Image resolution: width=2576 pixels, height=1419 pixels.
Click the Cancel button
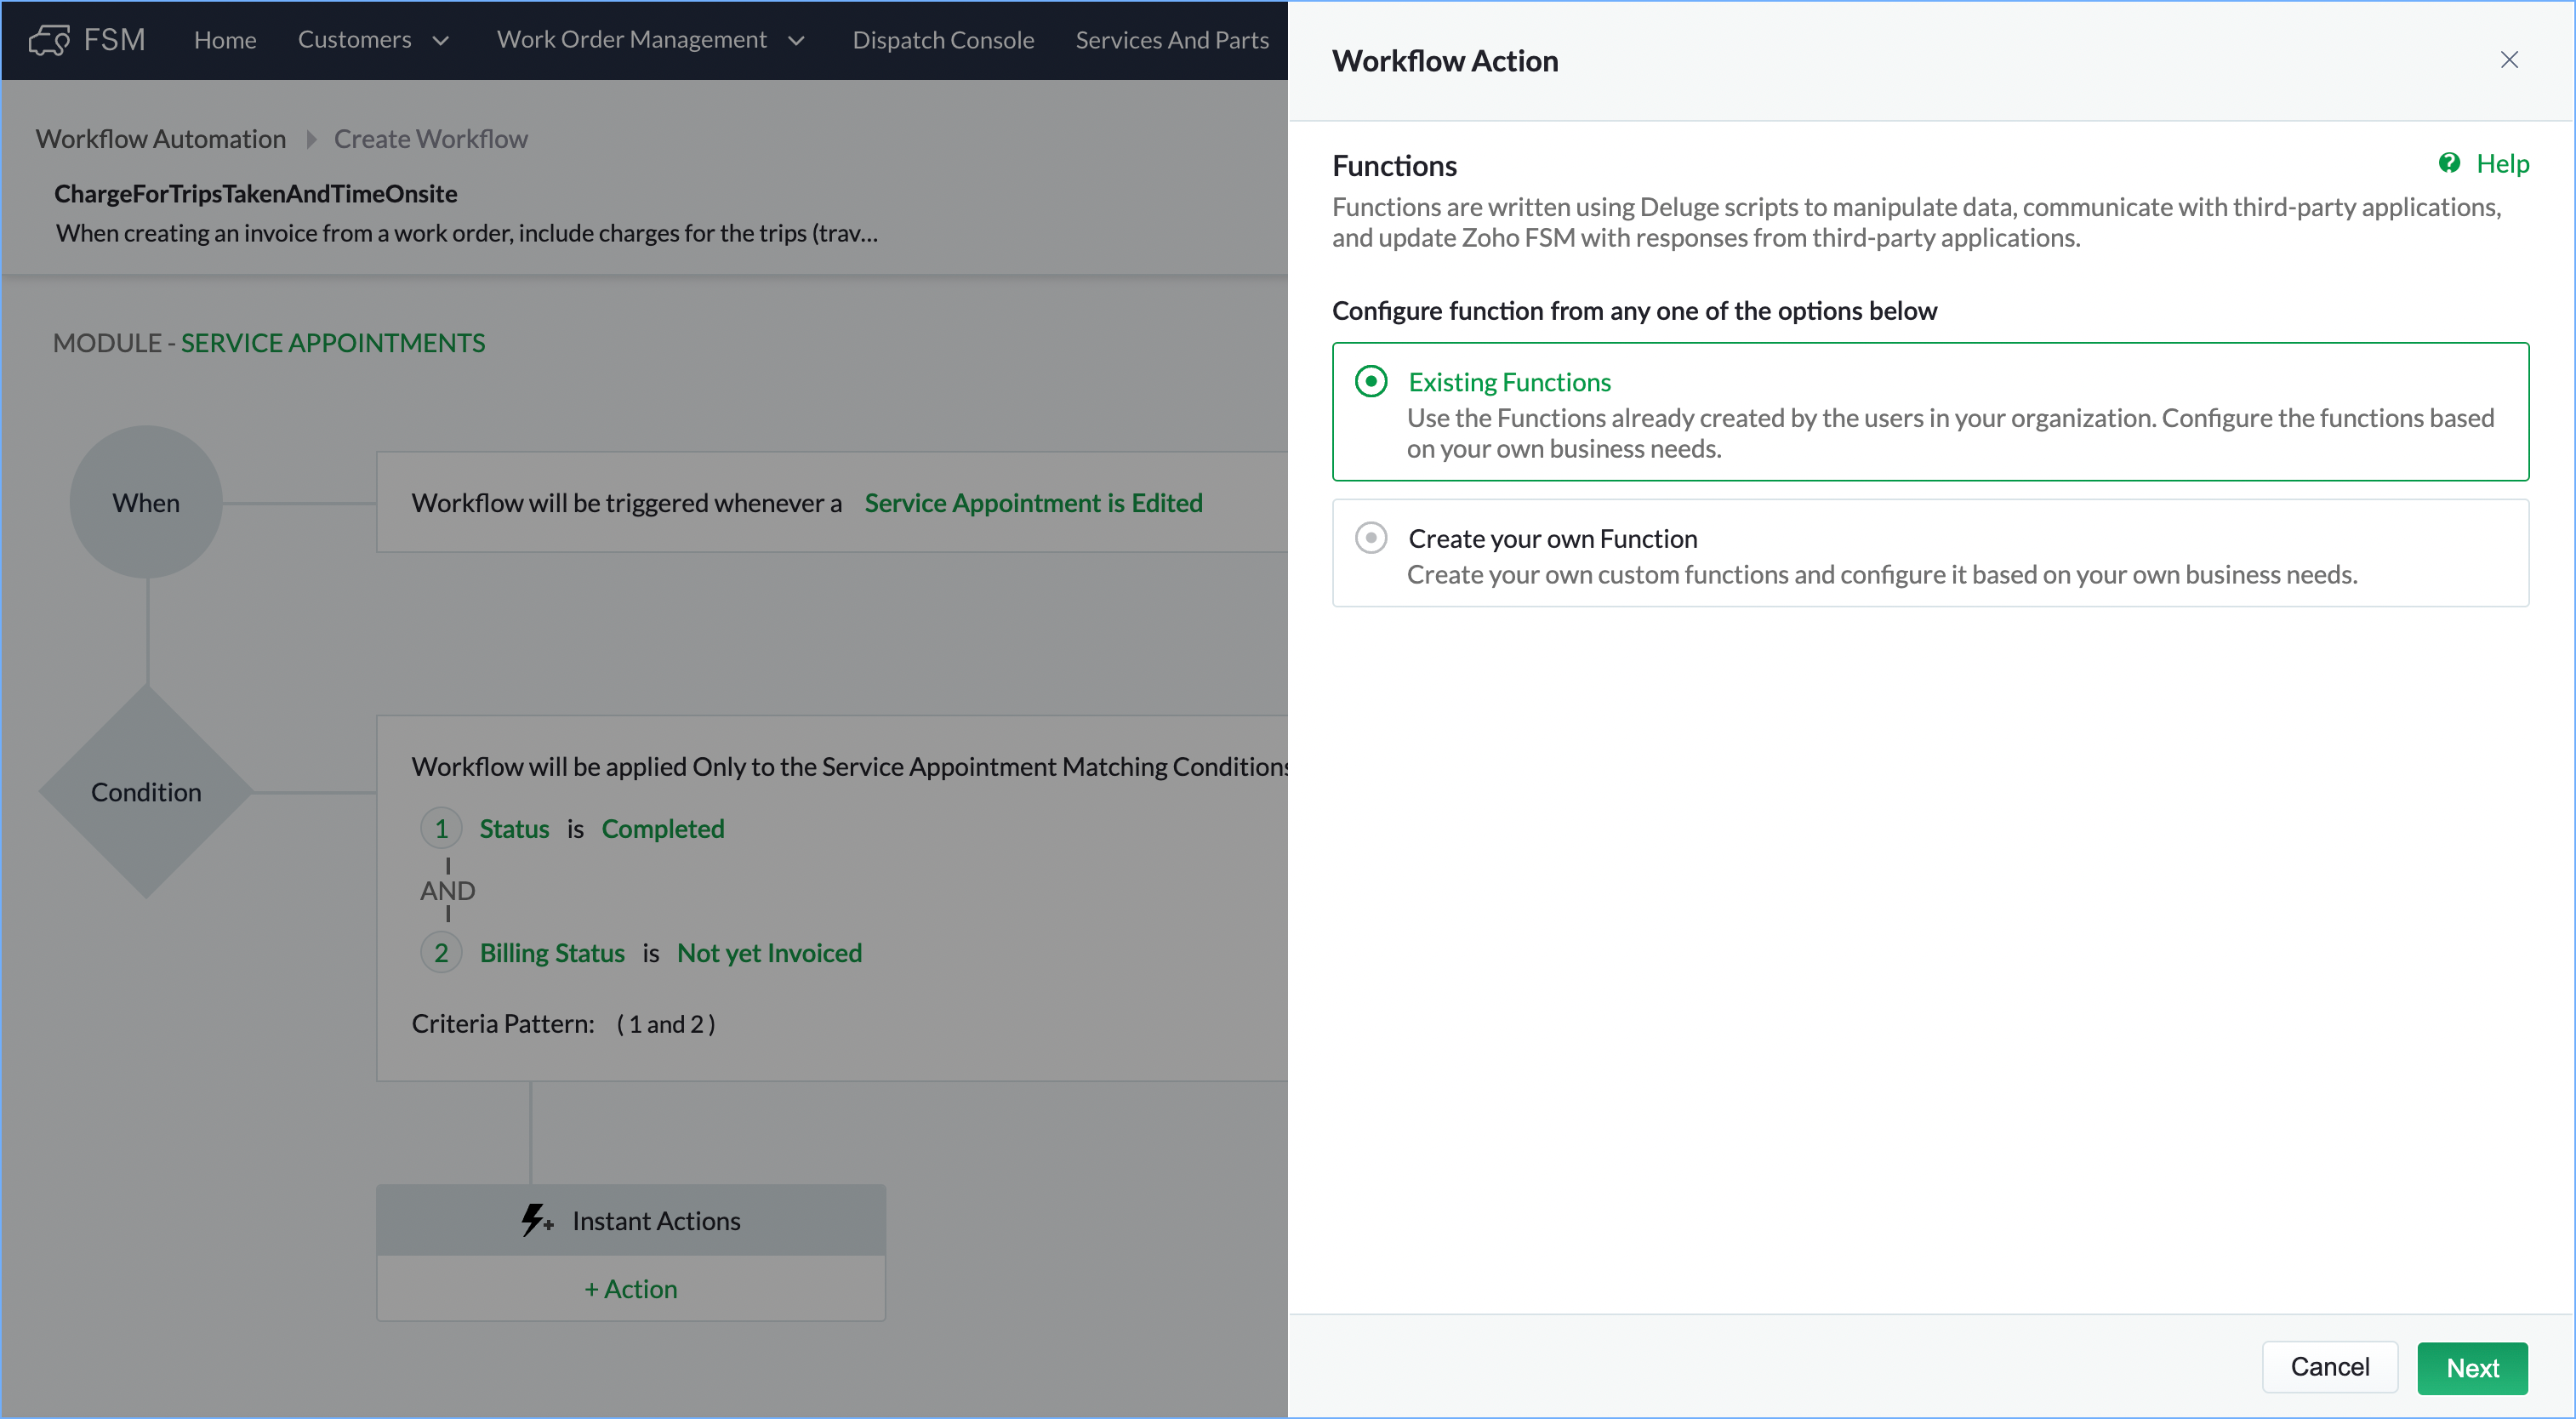(2329, 1367)
